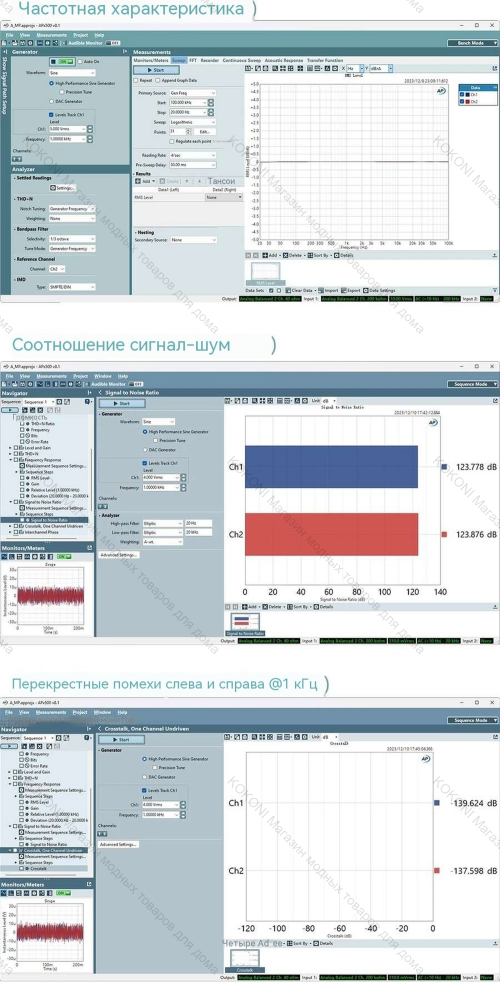Image resolution: width=500 pixels, height=982 pixels.
Task: Switch to the FFT tab
Action: (x=192, y=60)
